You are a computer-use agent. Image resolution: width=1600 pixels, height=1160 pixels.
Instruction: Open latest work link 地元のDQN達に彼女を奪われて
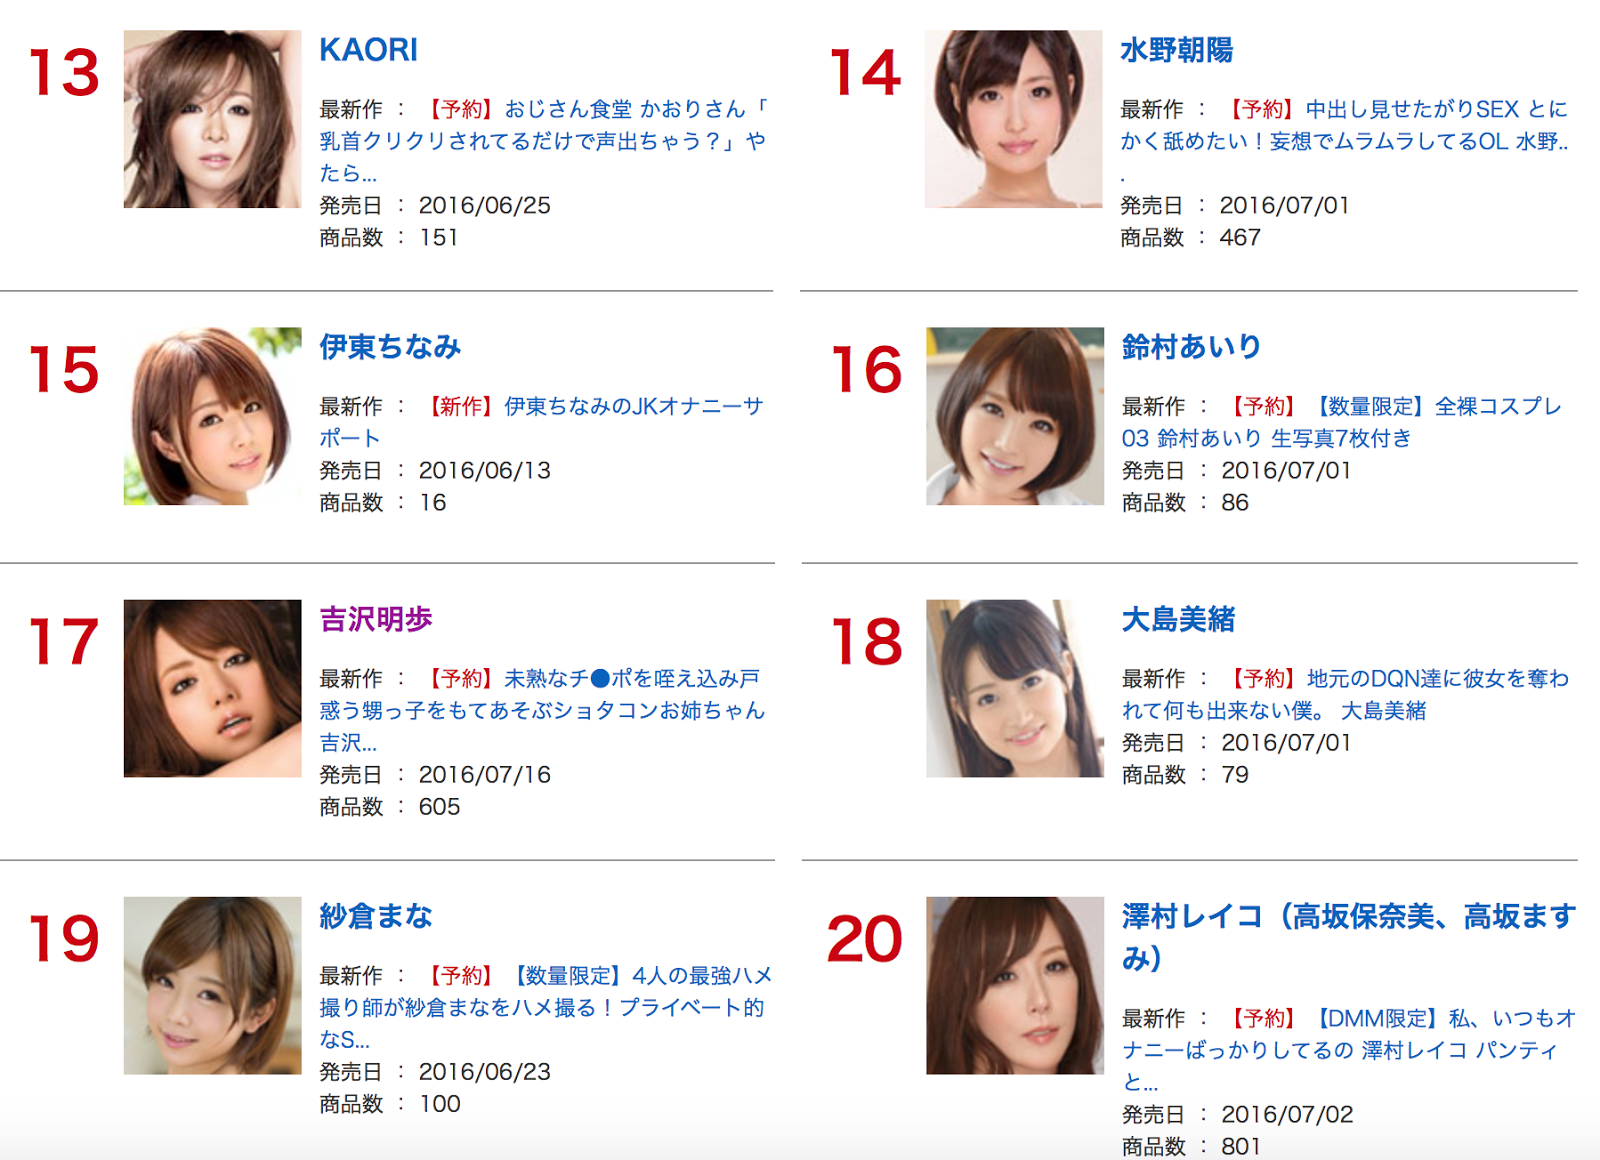1345,694
